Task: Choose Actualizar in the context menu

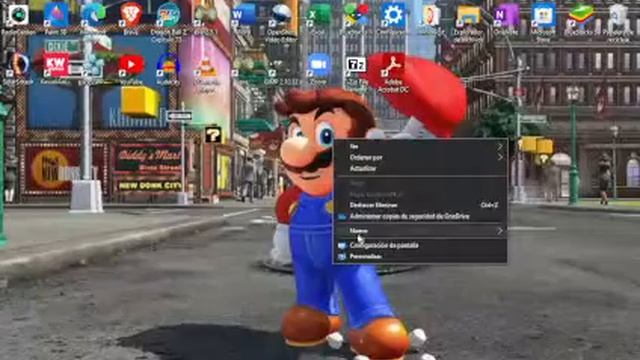Action: coord(420,168)
